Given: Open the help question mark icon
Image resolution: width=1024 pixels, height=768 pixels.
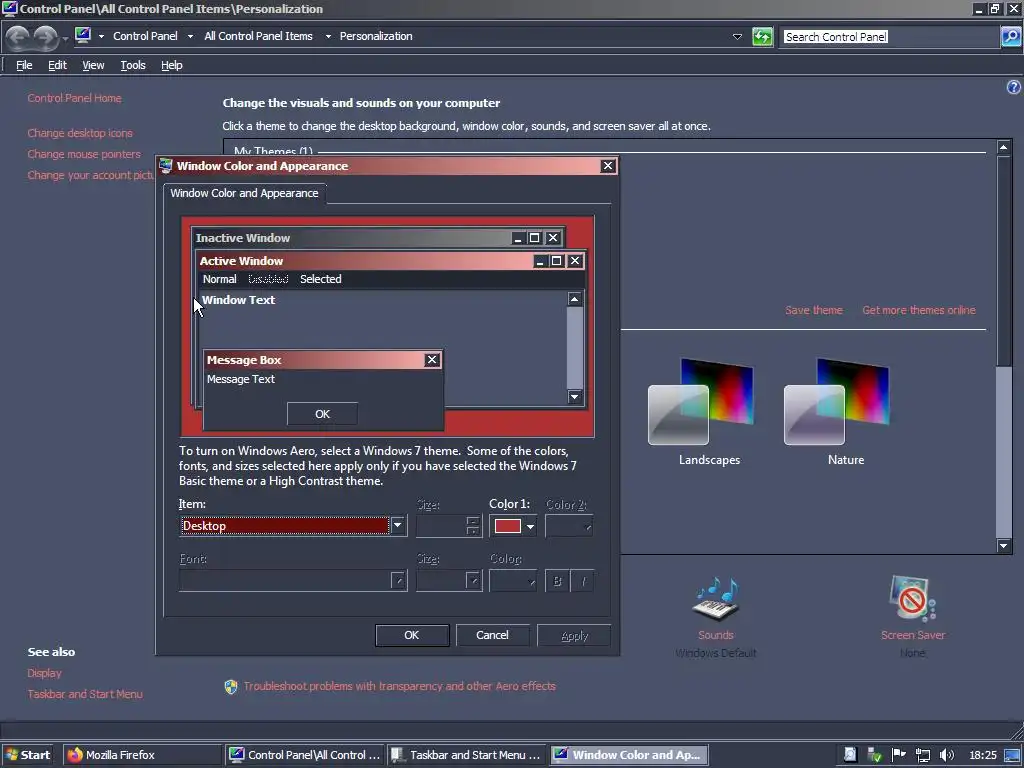Looking at the screenshot, I should pos(1014,88).
